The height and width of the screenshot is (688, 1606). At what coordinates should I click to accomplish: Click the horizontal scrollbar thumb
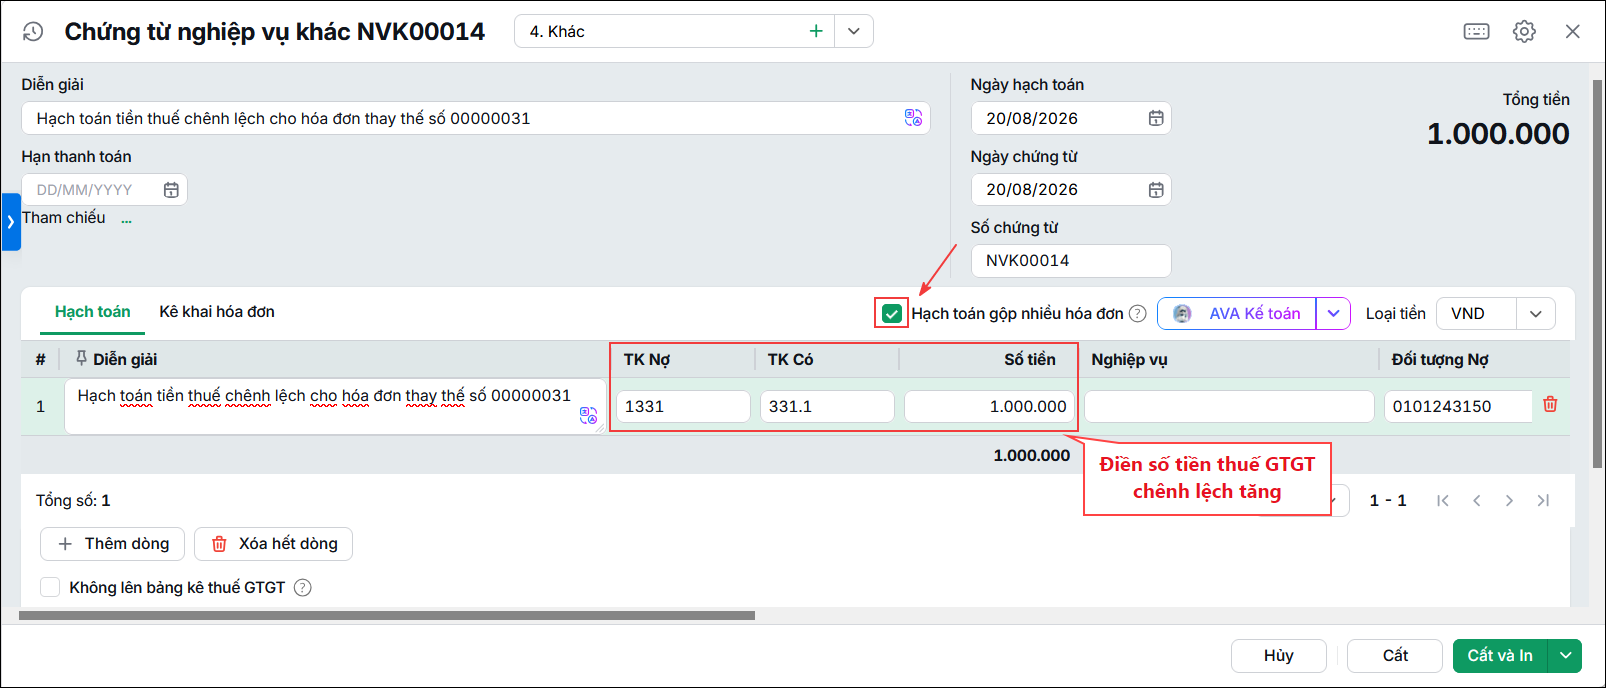point(387,616)
